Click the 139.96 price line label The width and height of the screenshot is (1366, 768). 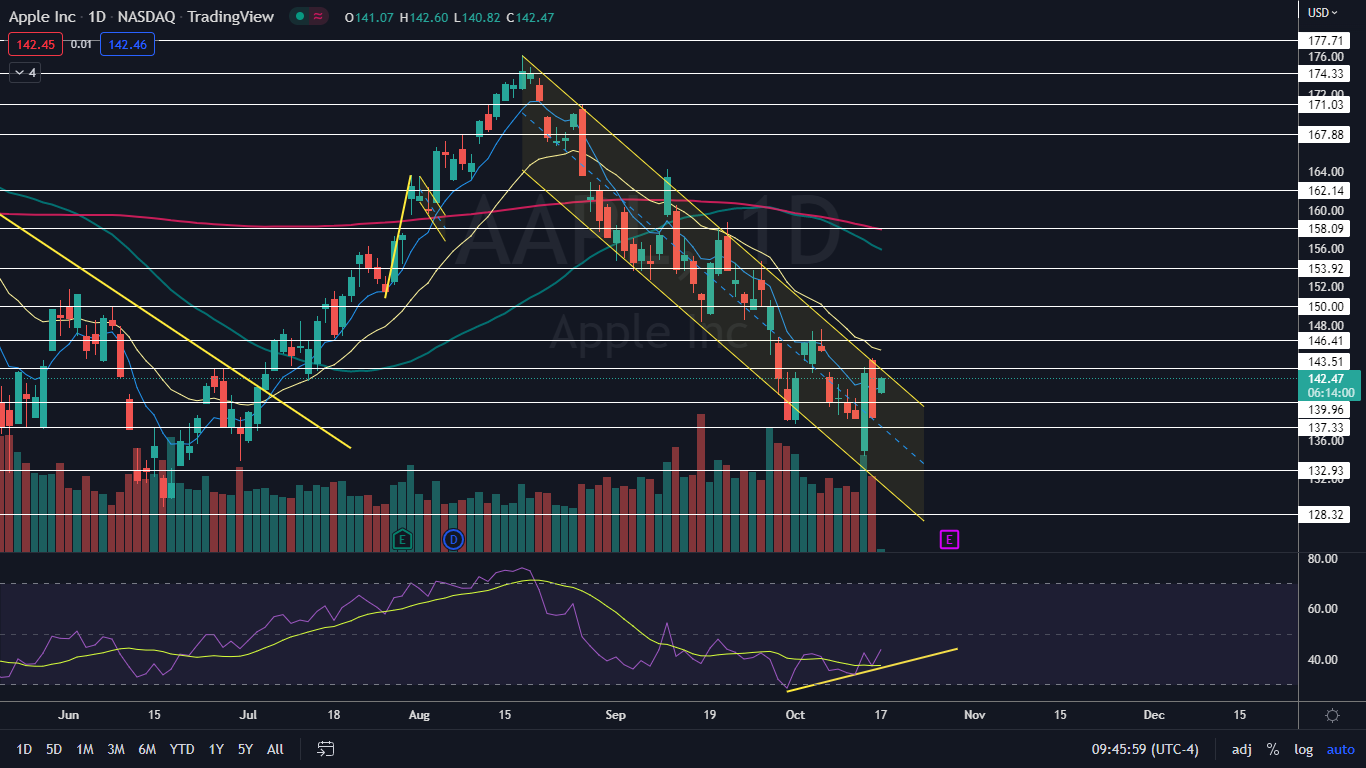click(1325, 410)
